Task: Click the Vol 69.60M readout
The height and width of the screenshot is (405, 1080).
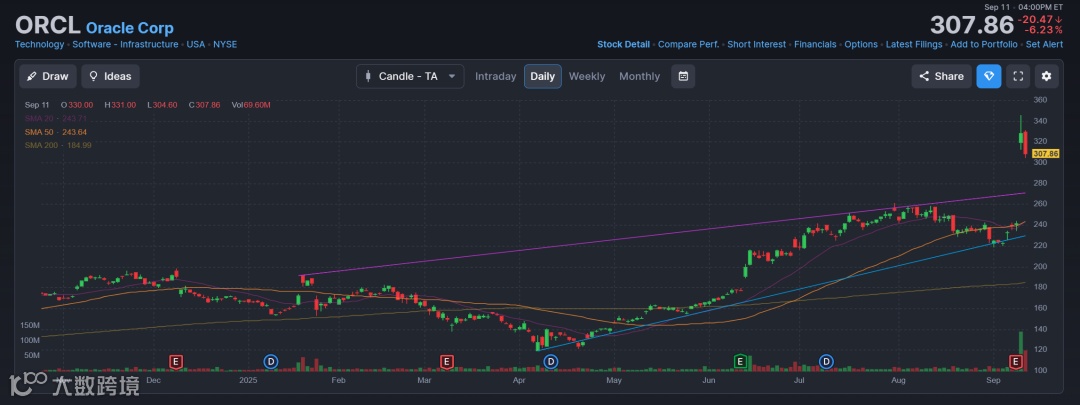Action: click(x=251, y=105)
